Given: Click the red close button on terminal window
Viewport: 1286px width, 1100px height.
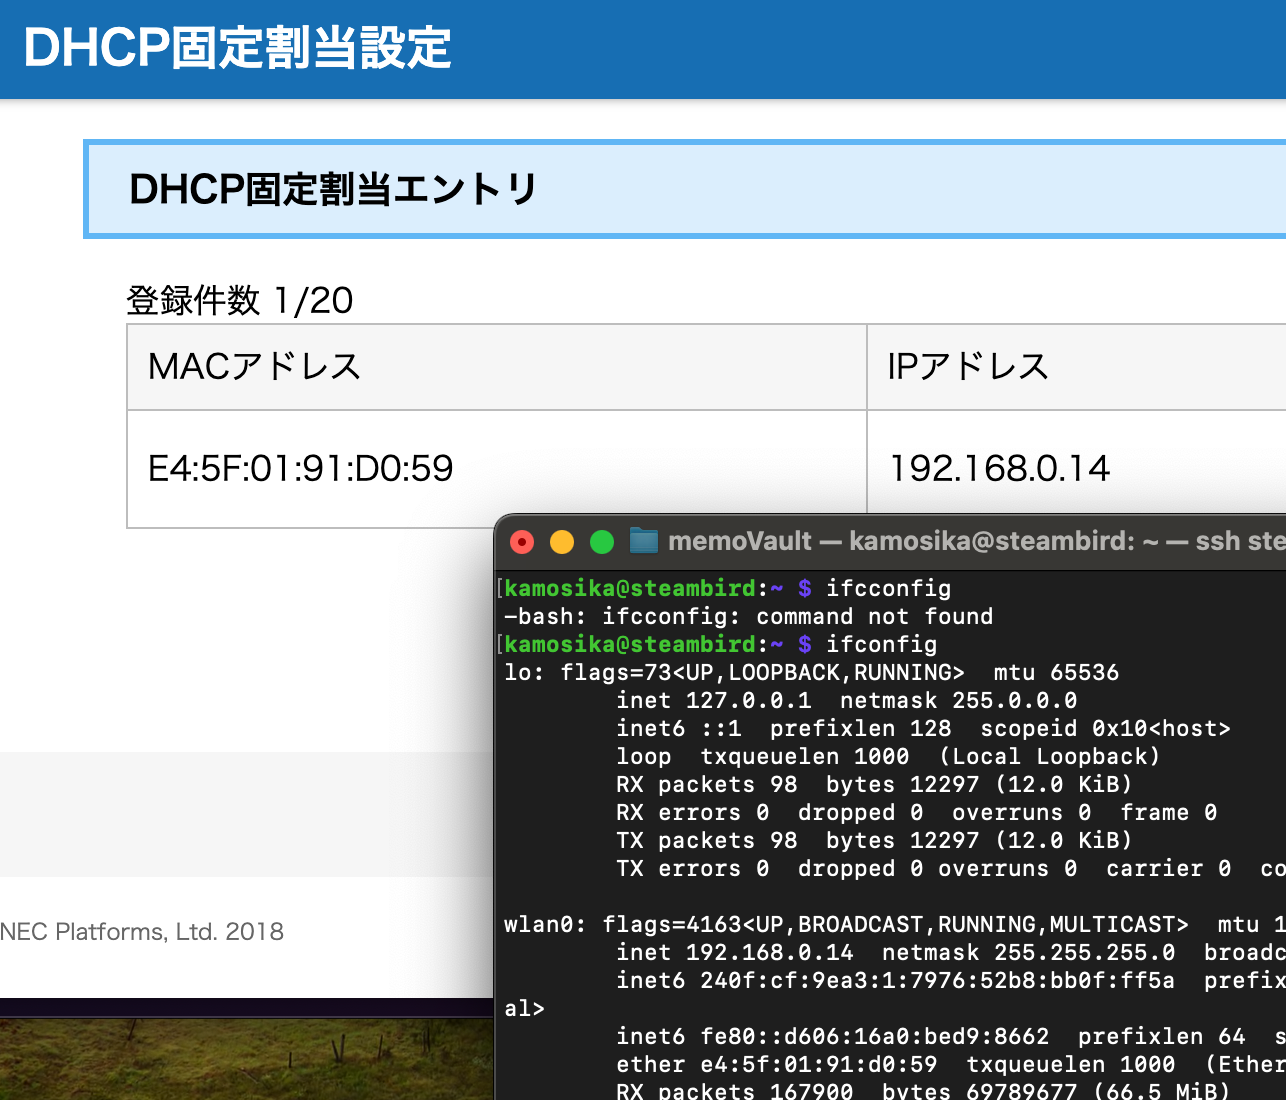Looking at the screenshot, I should coord(522,541).
